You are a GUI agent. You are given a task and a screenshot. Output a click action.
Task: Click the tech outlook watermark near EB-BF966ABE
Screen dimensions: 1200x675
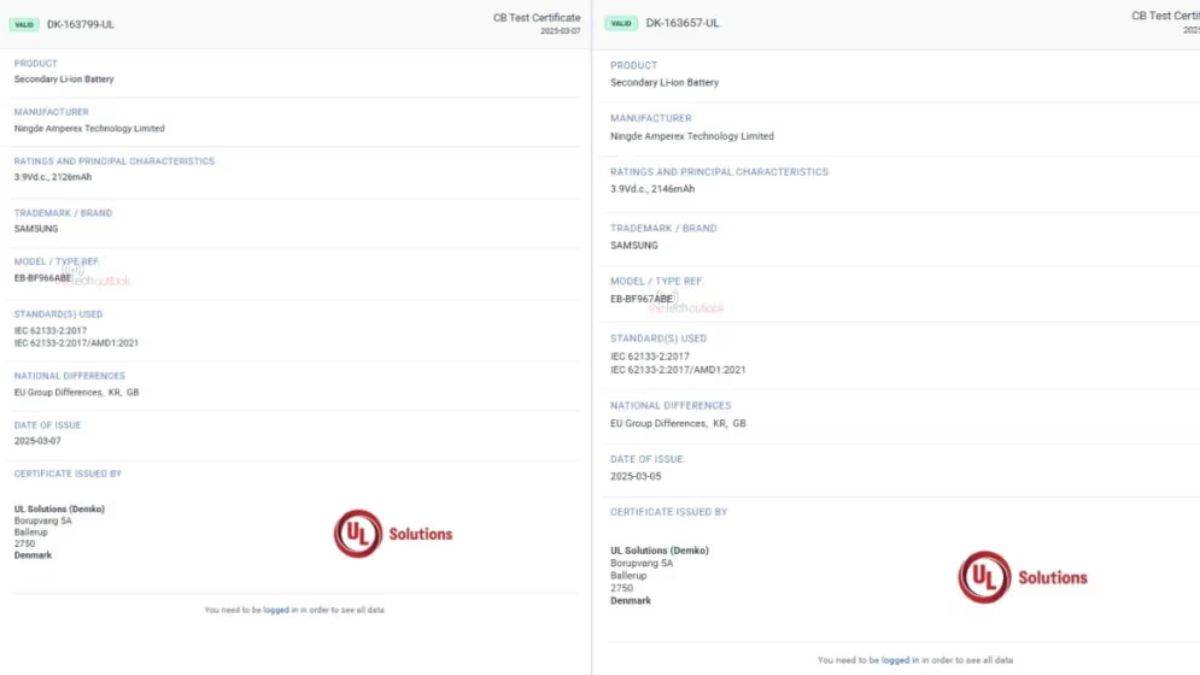(x=102, y=280)
